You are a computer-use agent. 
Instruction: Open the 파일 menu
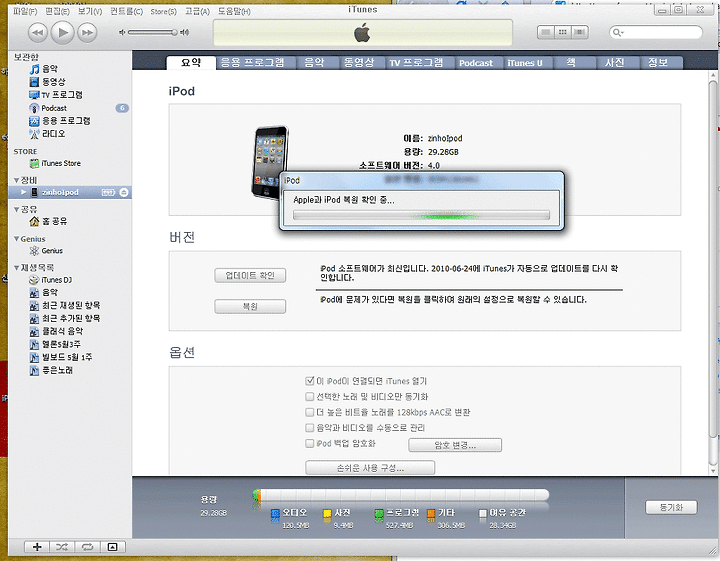tap(25, 11)
